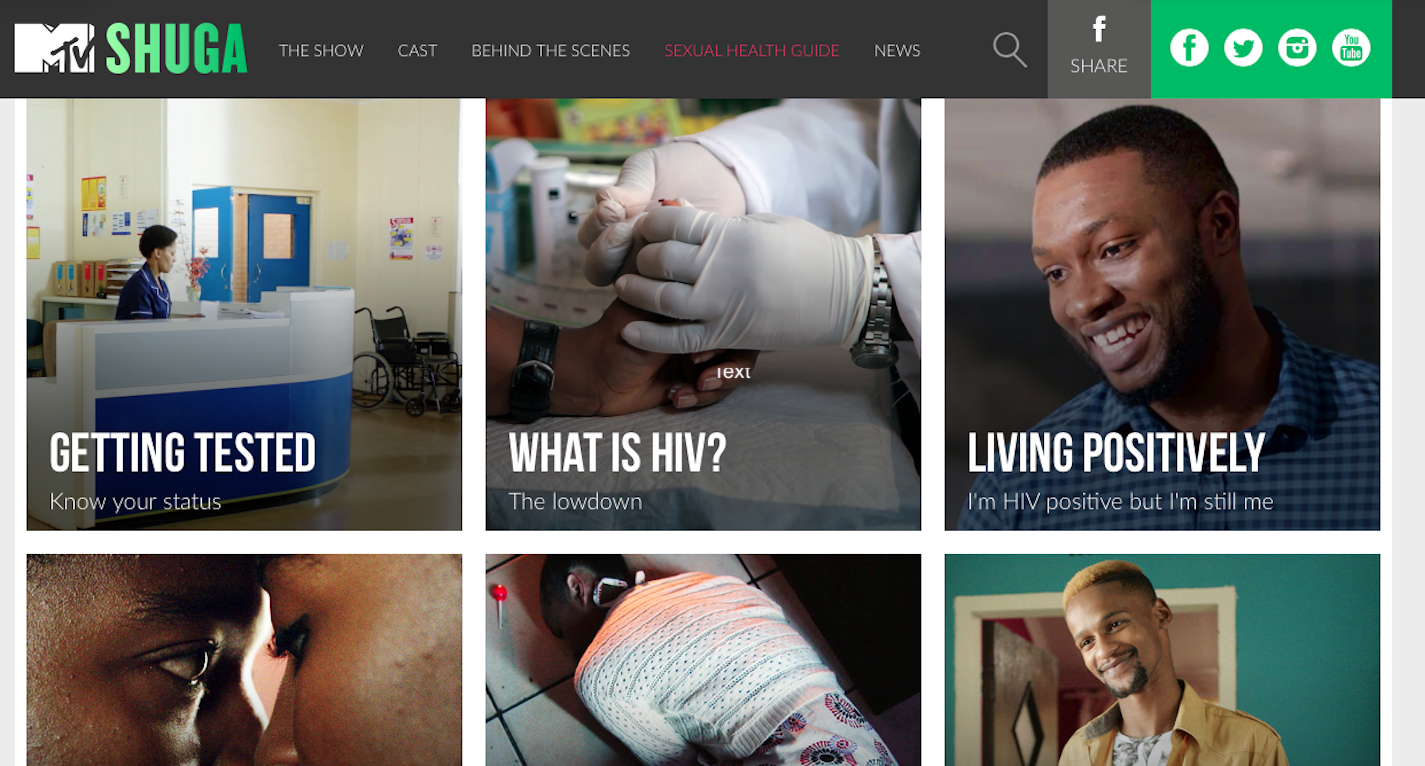Open the close-up couple faces thumbnail
The image size is (1425, 766).
click(x=244, y=660)
